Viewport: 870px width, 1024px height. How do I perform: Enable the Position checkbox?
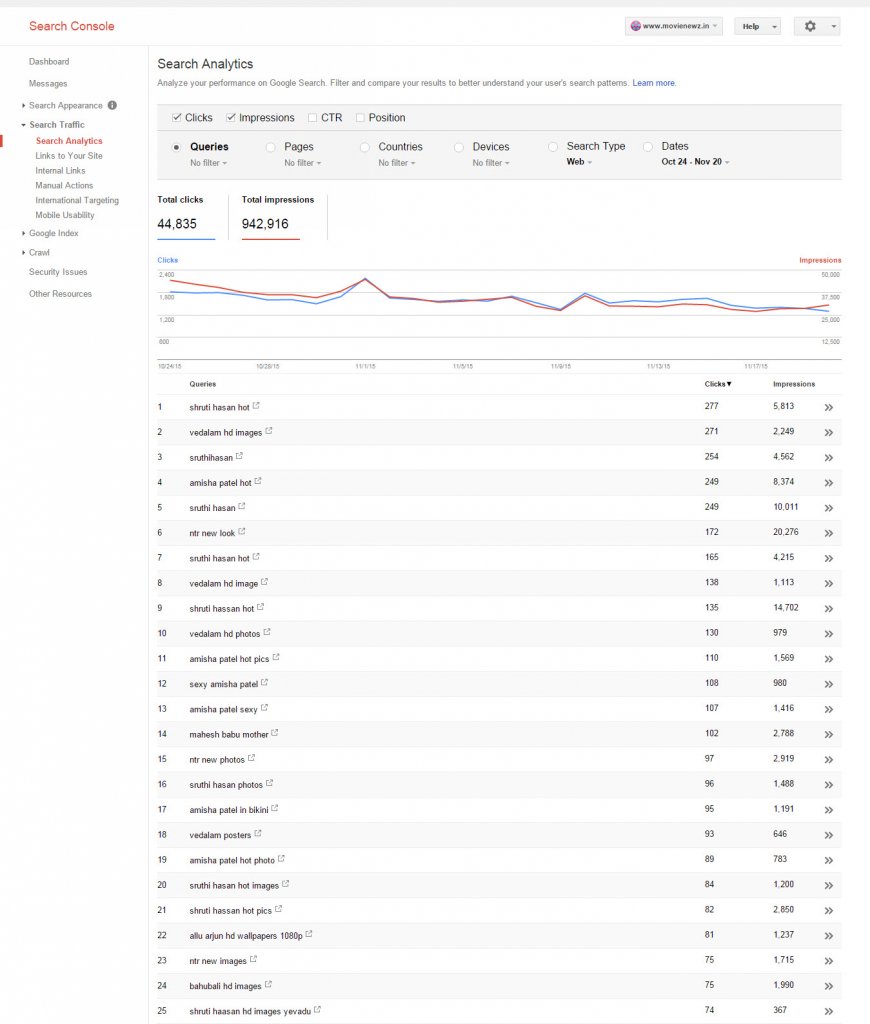tap(360, 118)
